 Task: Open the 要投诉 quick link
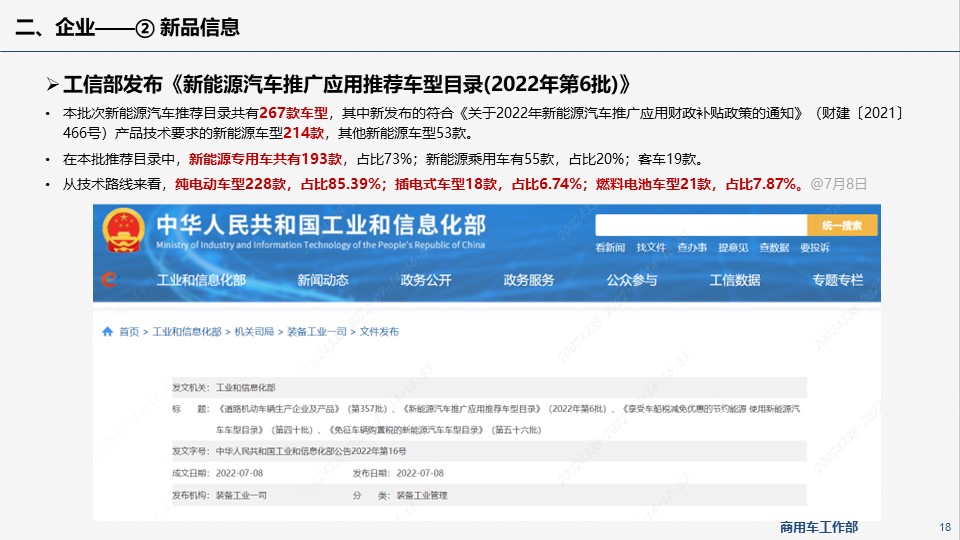[815, 247]
